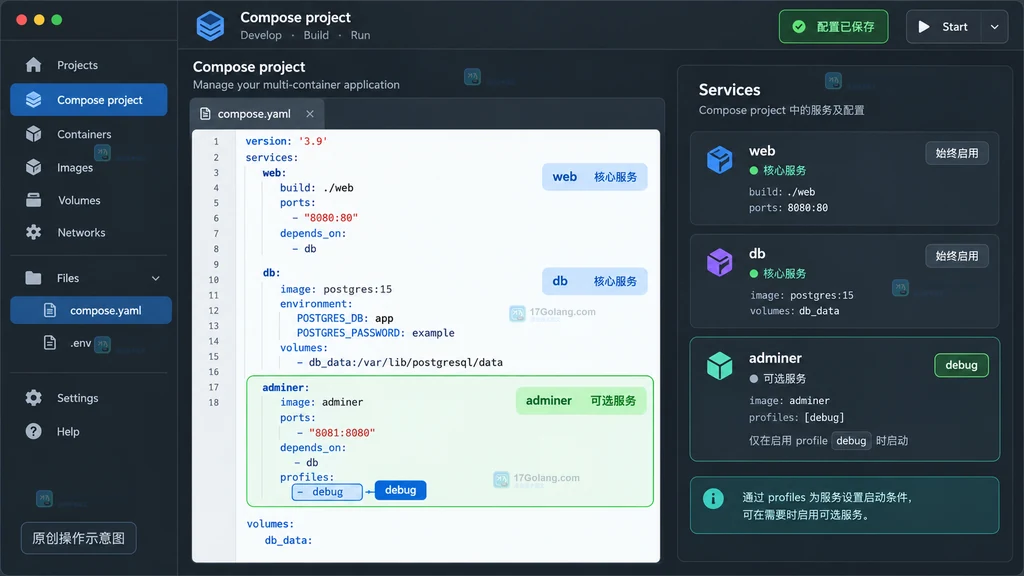Click macOS green fullscreen window button
This screenshot has width=1024, height=576.
click(x=57, y=20)
